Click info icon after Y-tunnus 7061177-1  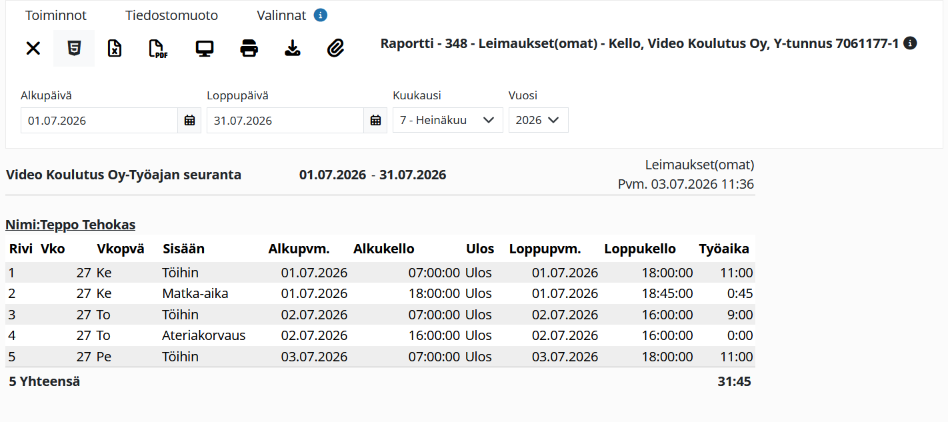click(x=911, y=44)
